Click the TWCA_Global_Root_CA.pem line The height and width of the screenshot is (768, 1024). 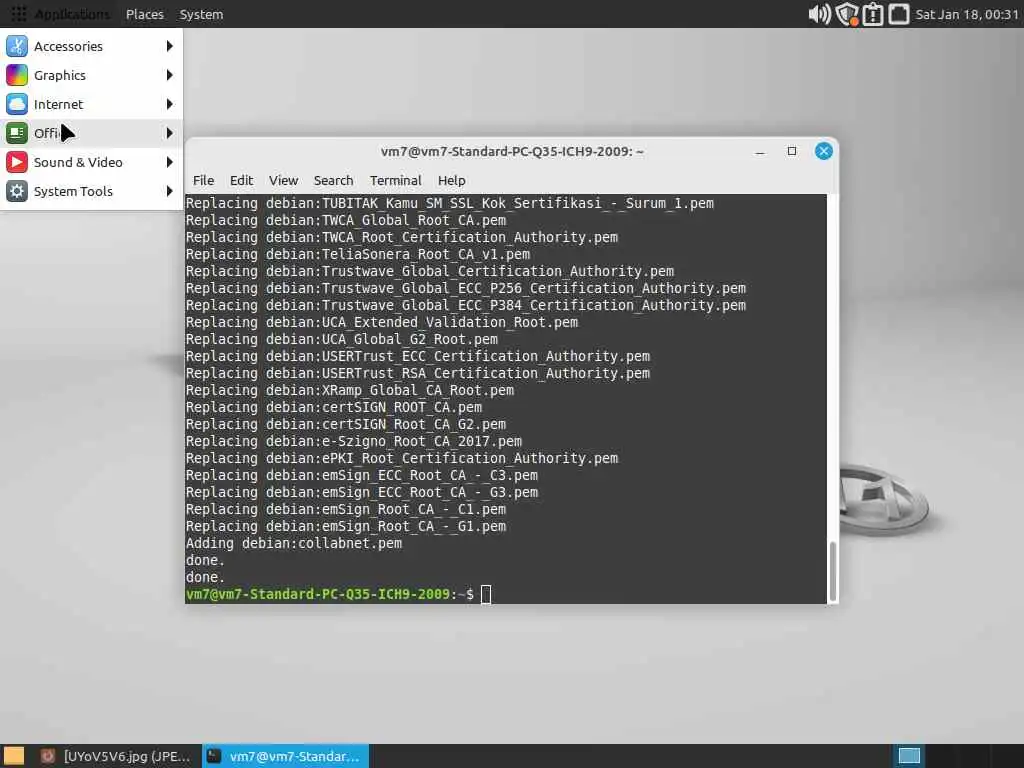pyautogui.click(x=345, y=221)
